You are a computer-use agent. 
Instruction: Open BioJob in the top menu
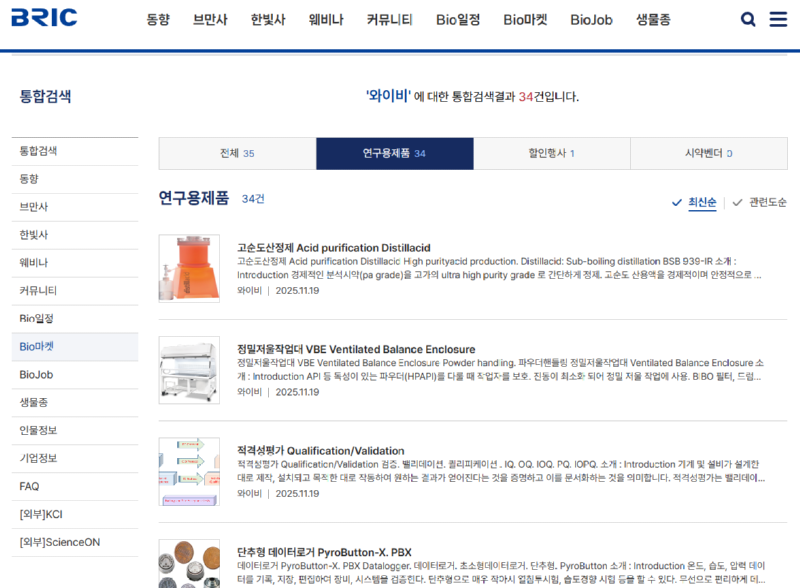tap(590, 18)
